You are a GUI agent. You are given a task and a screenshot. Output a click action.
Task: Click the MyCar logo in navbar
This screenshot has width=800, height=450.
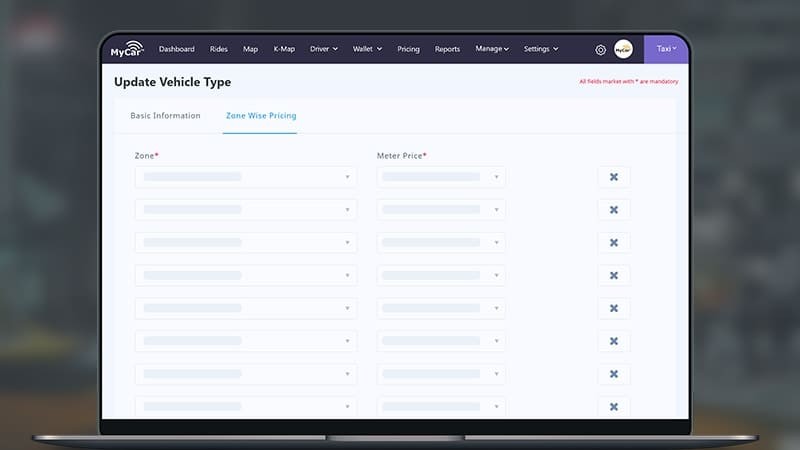click(x=127, y=48)
